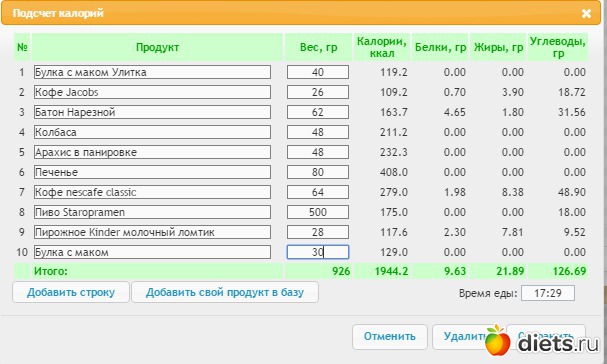Click the proteins value 4.65

pos(454,112)
